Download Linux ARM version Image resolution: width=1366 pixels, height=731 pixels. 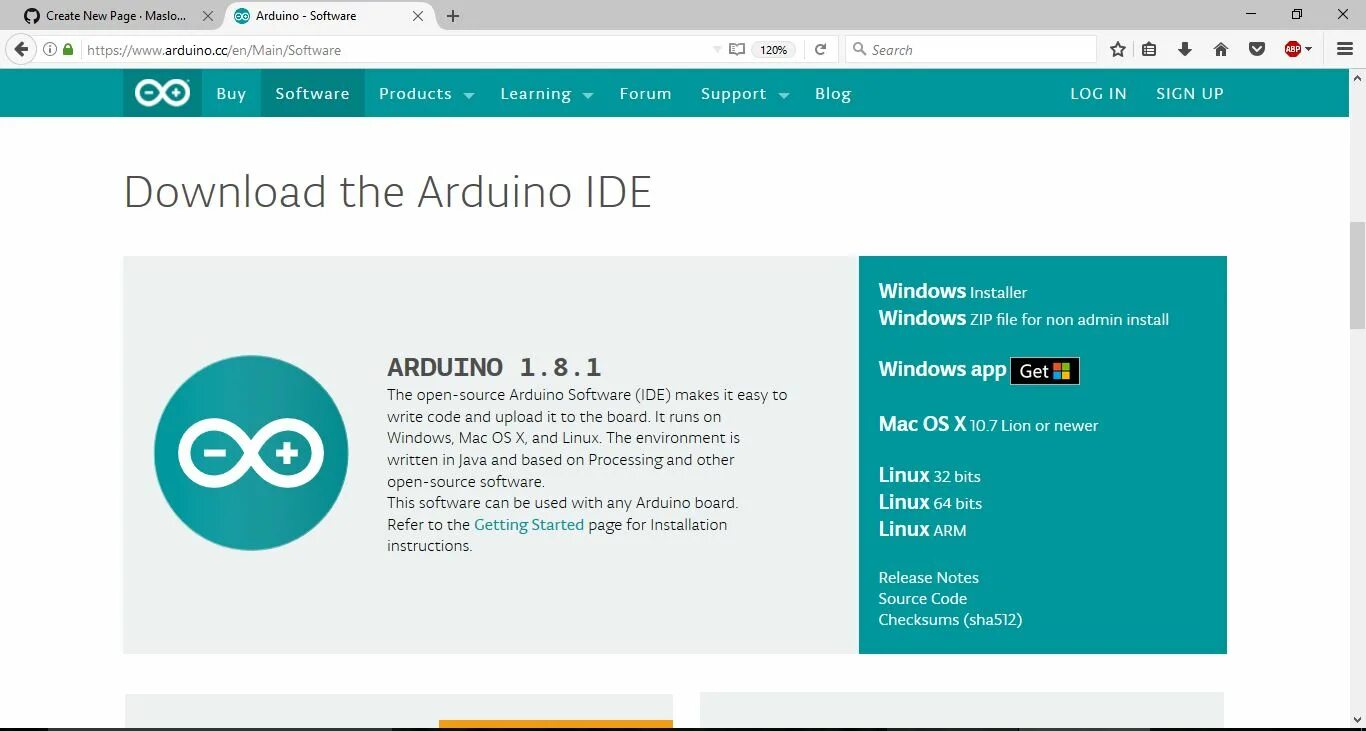tap(922, 529)
